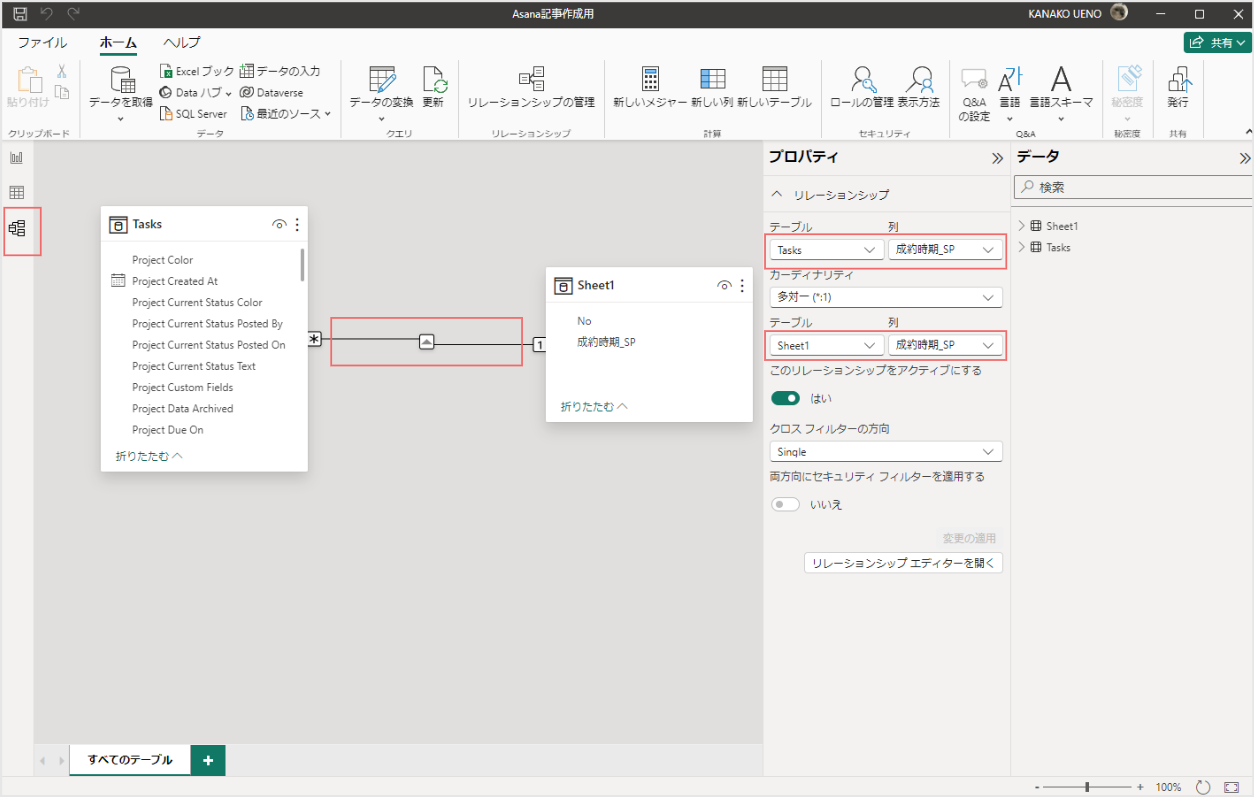Click the 検索 field in データ pane
The image size is (1254, 797).
pos(1132,187)
